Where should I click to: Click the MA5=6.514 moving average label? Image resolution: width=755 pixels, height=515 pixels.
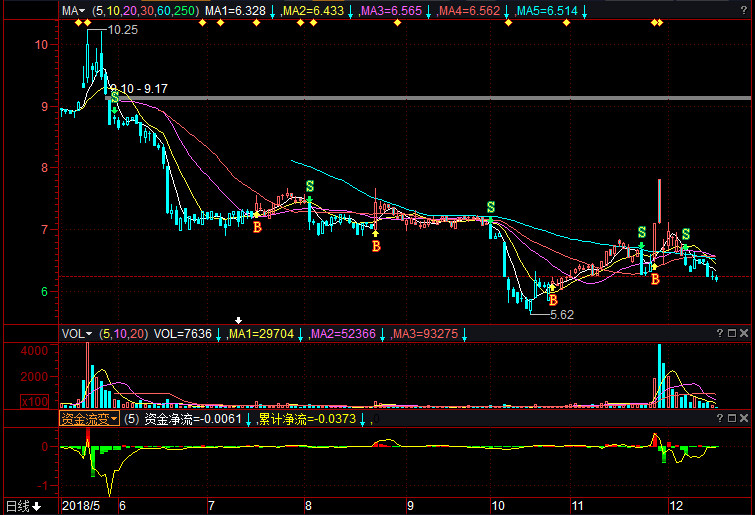[546, 10]
